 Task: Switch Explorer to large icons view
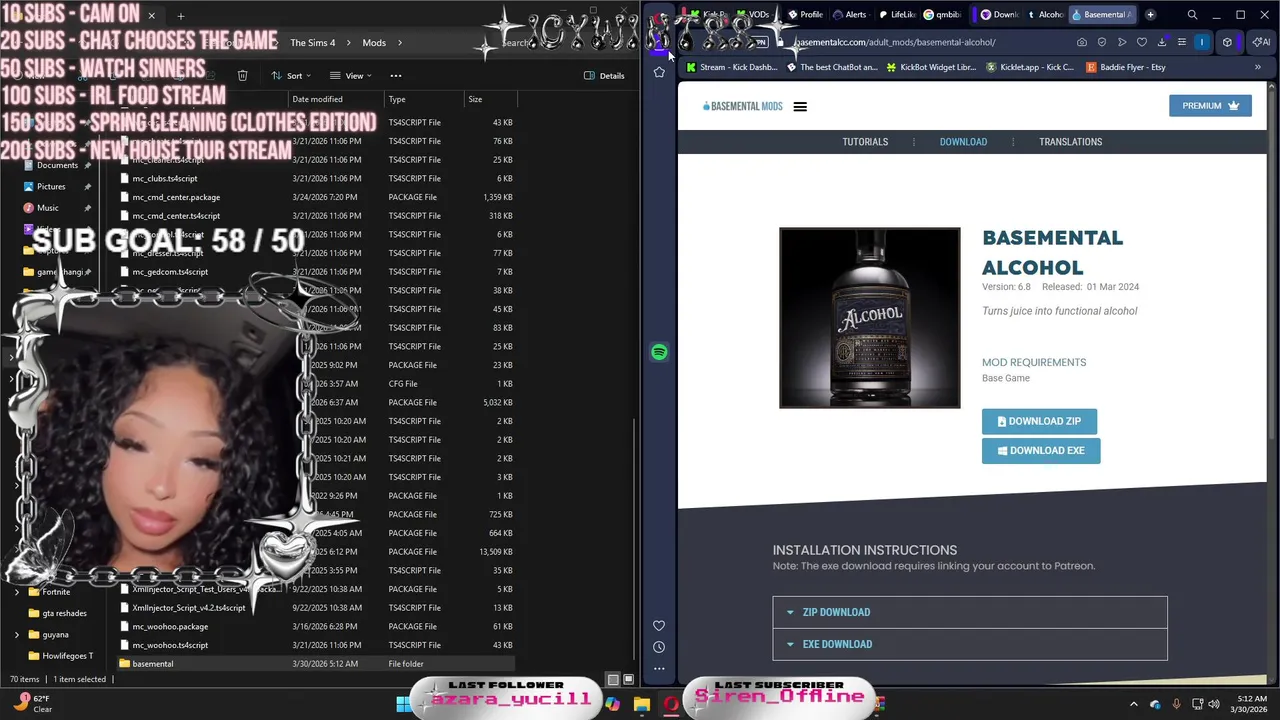click(x=627, y=679)
